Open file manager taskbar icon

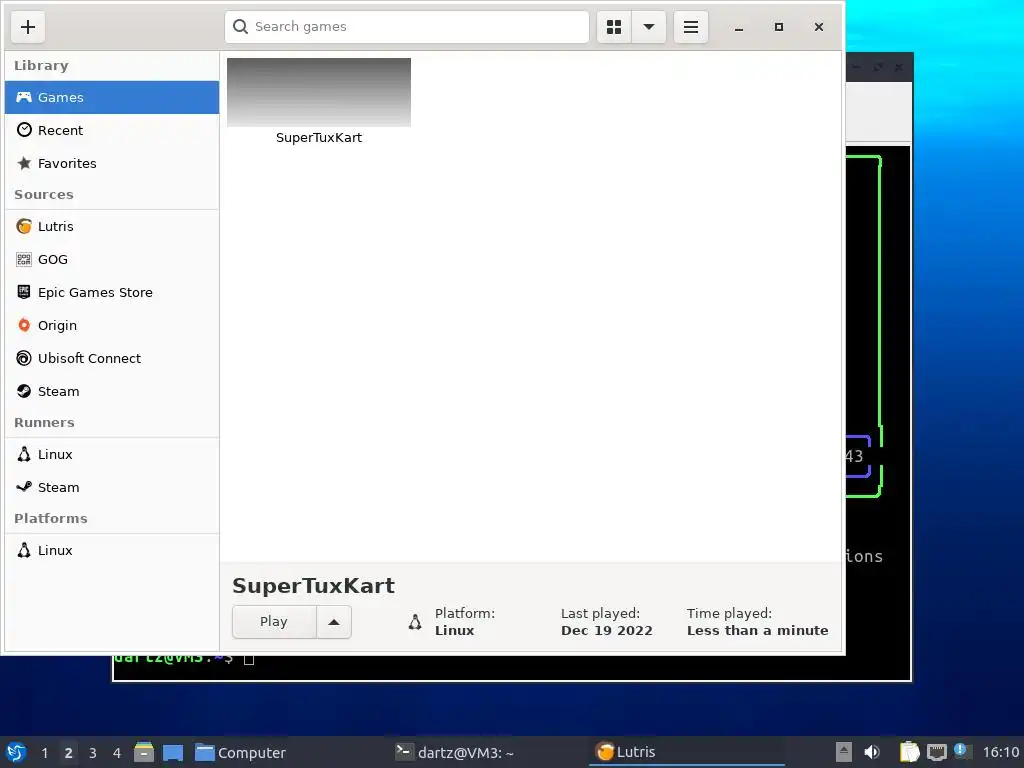144,752
